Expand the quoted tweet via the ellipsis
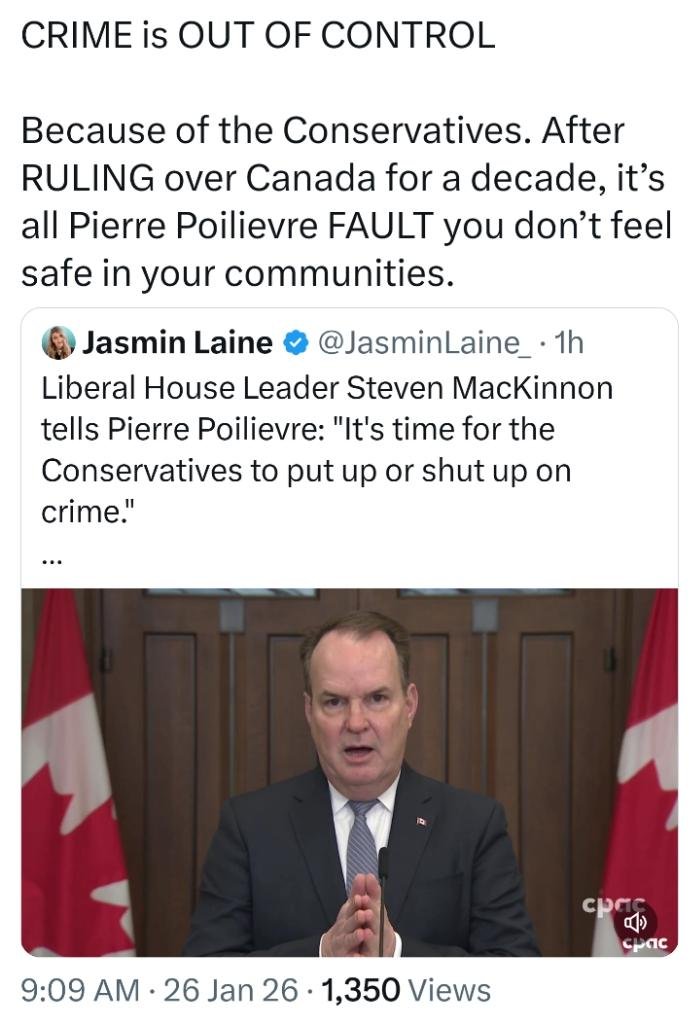Viewport: 699px width, 1024px height. pos(53,561)
